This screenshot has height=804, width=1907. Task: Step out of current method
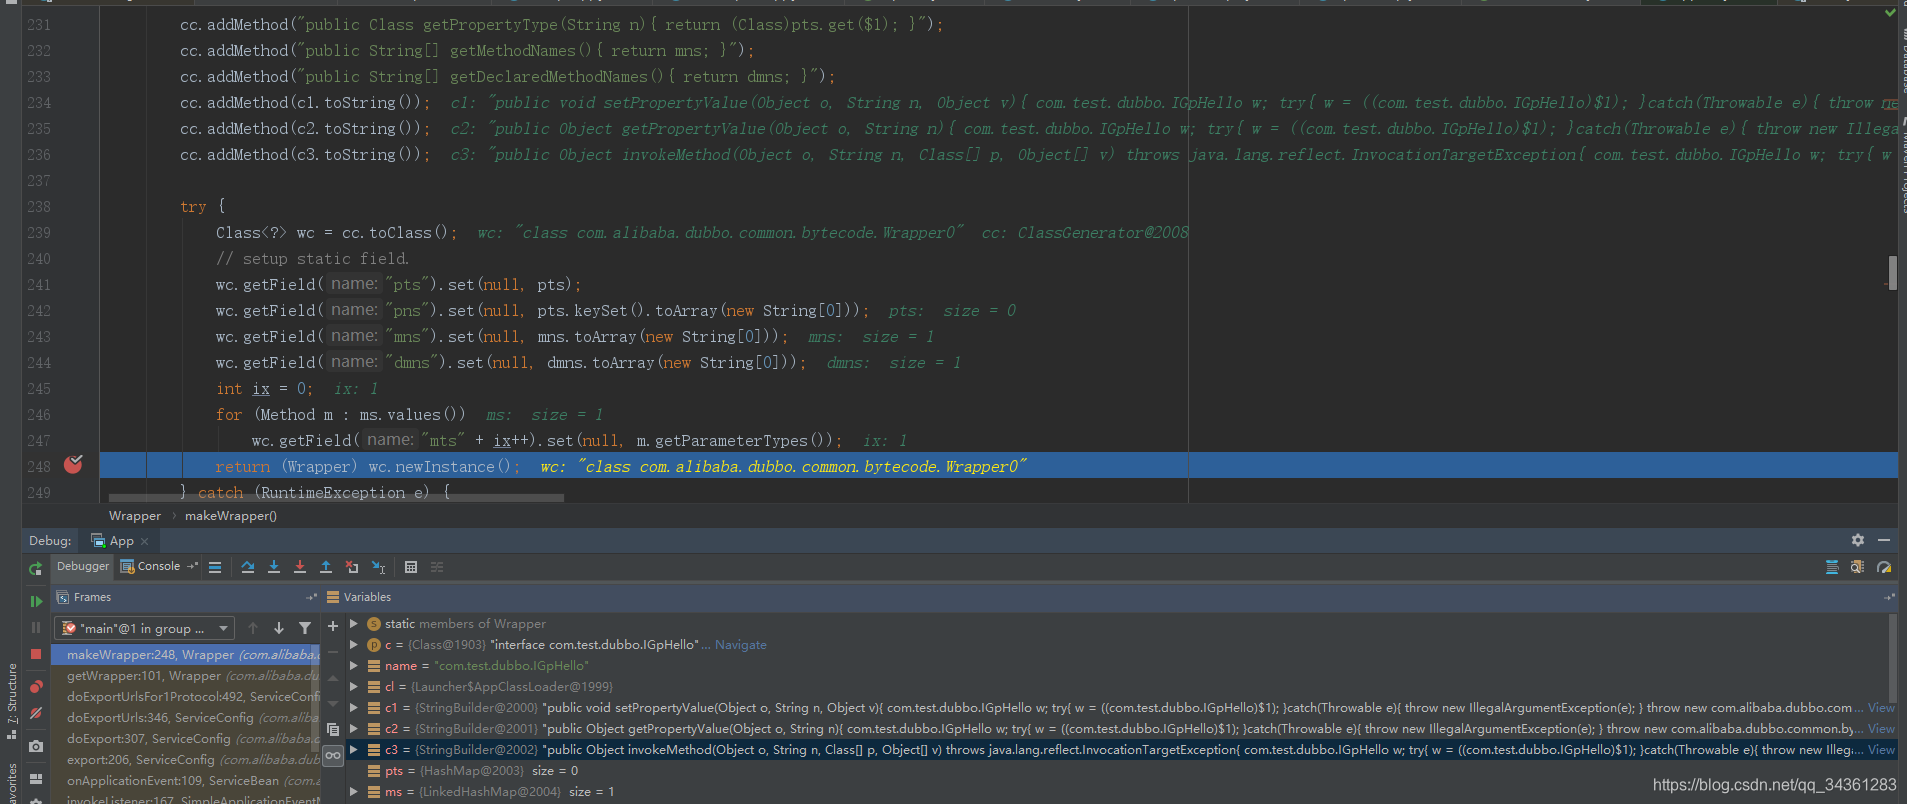326,567
